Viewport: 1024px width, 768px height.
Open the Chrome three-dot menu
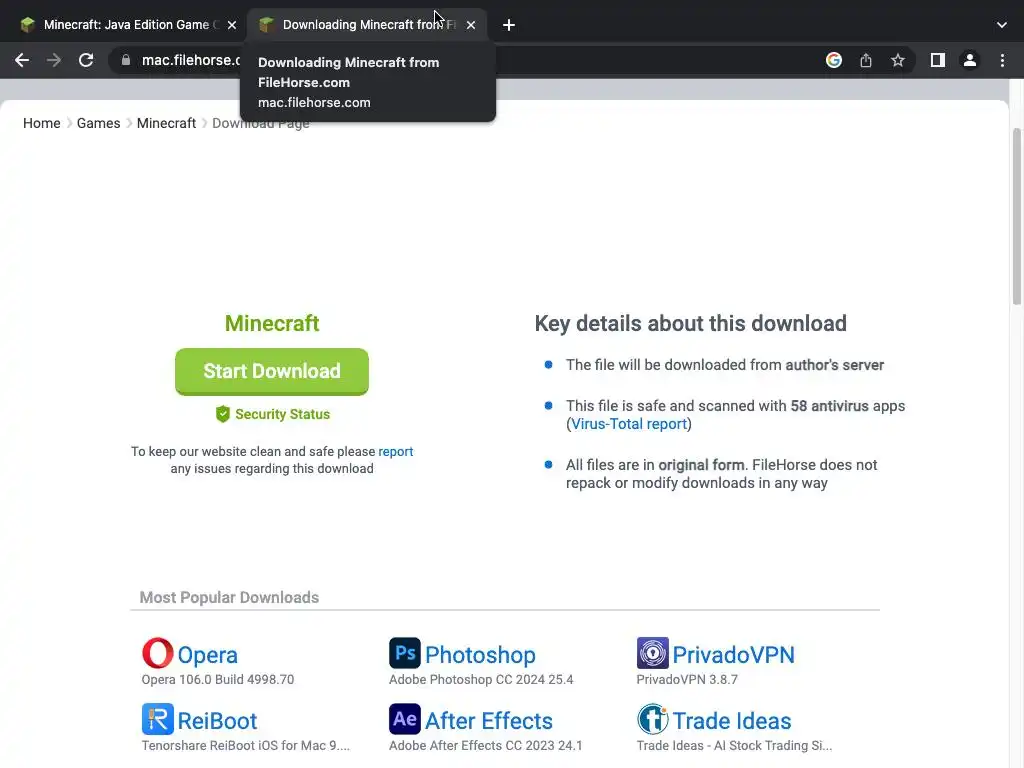point(1002,60)
